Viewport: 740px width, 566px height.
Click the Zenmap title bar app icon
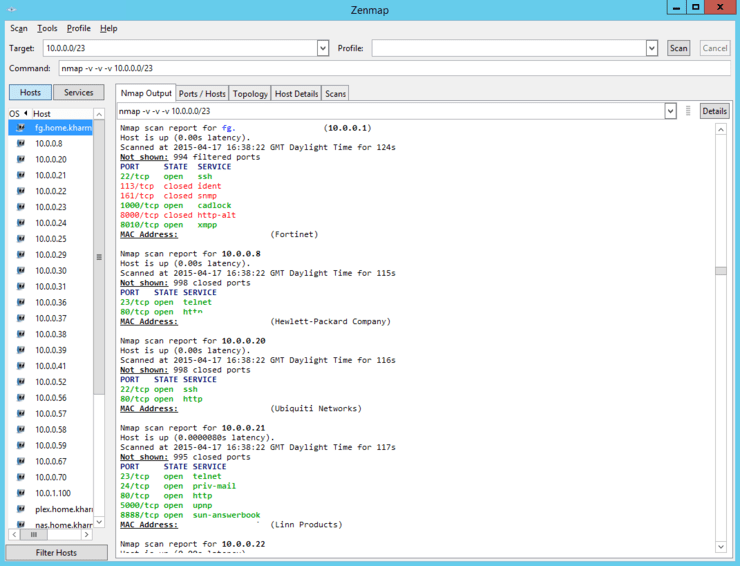click(12, 9)
